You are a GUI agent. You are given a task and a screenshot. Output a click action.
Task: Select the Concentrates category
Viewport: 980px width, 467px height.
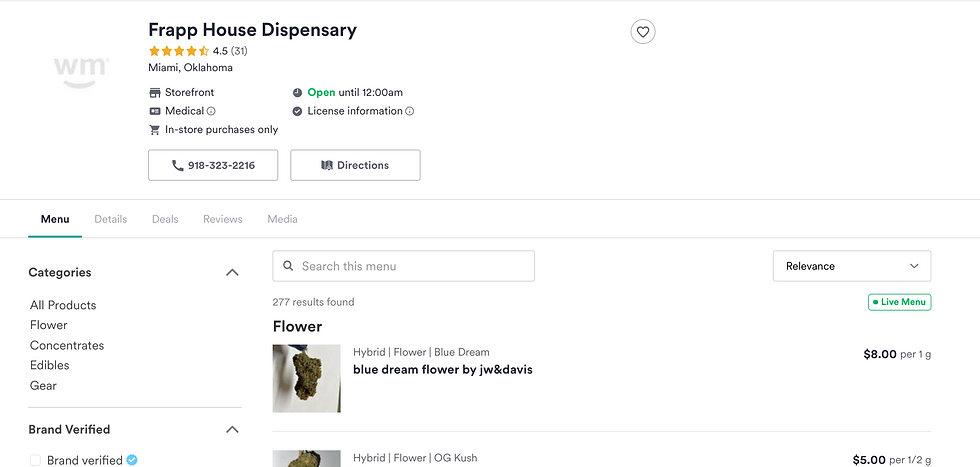pyautogui.click(x=67, y=345)
